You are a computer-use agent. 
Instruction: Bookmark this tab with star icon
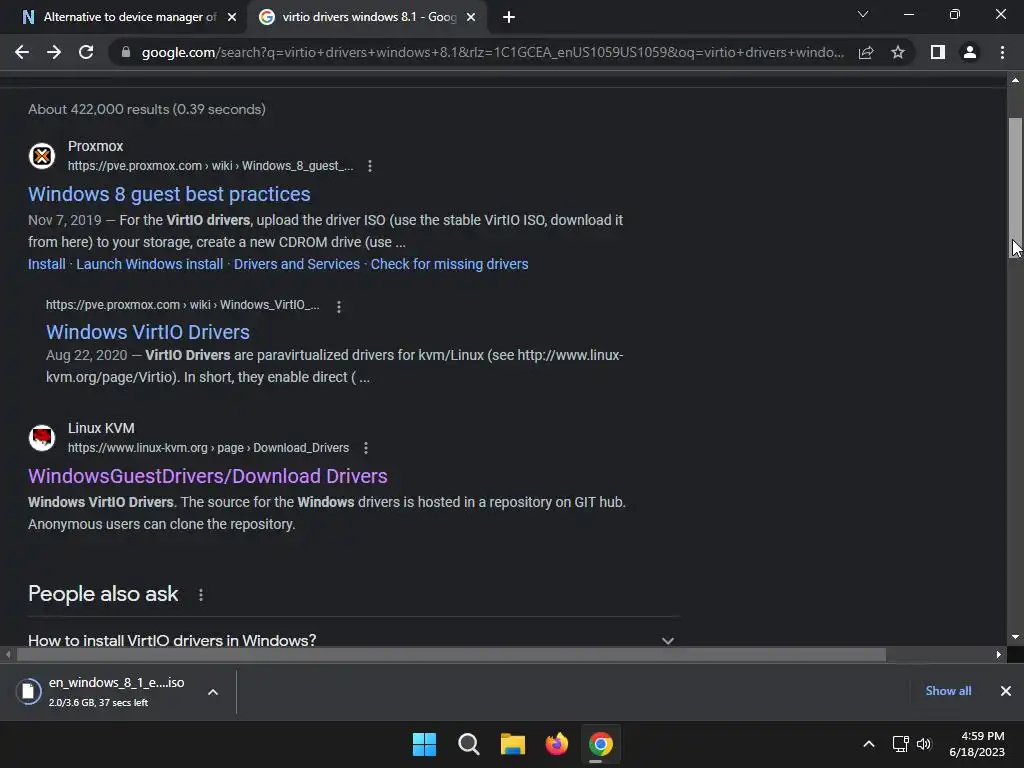click(898, 52)
